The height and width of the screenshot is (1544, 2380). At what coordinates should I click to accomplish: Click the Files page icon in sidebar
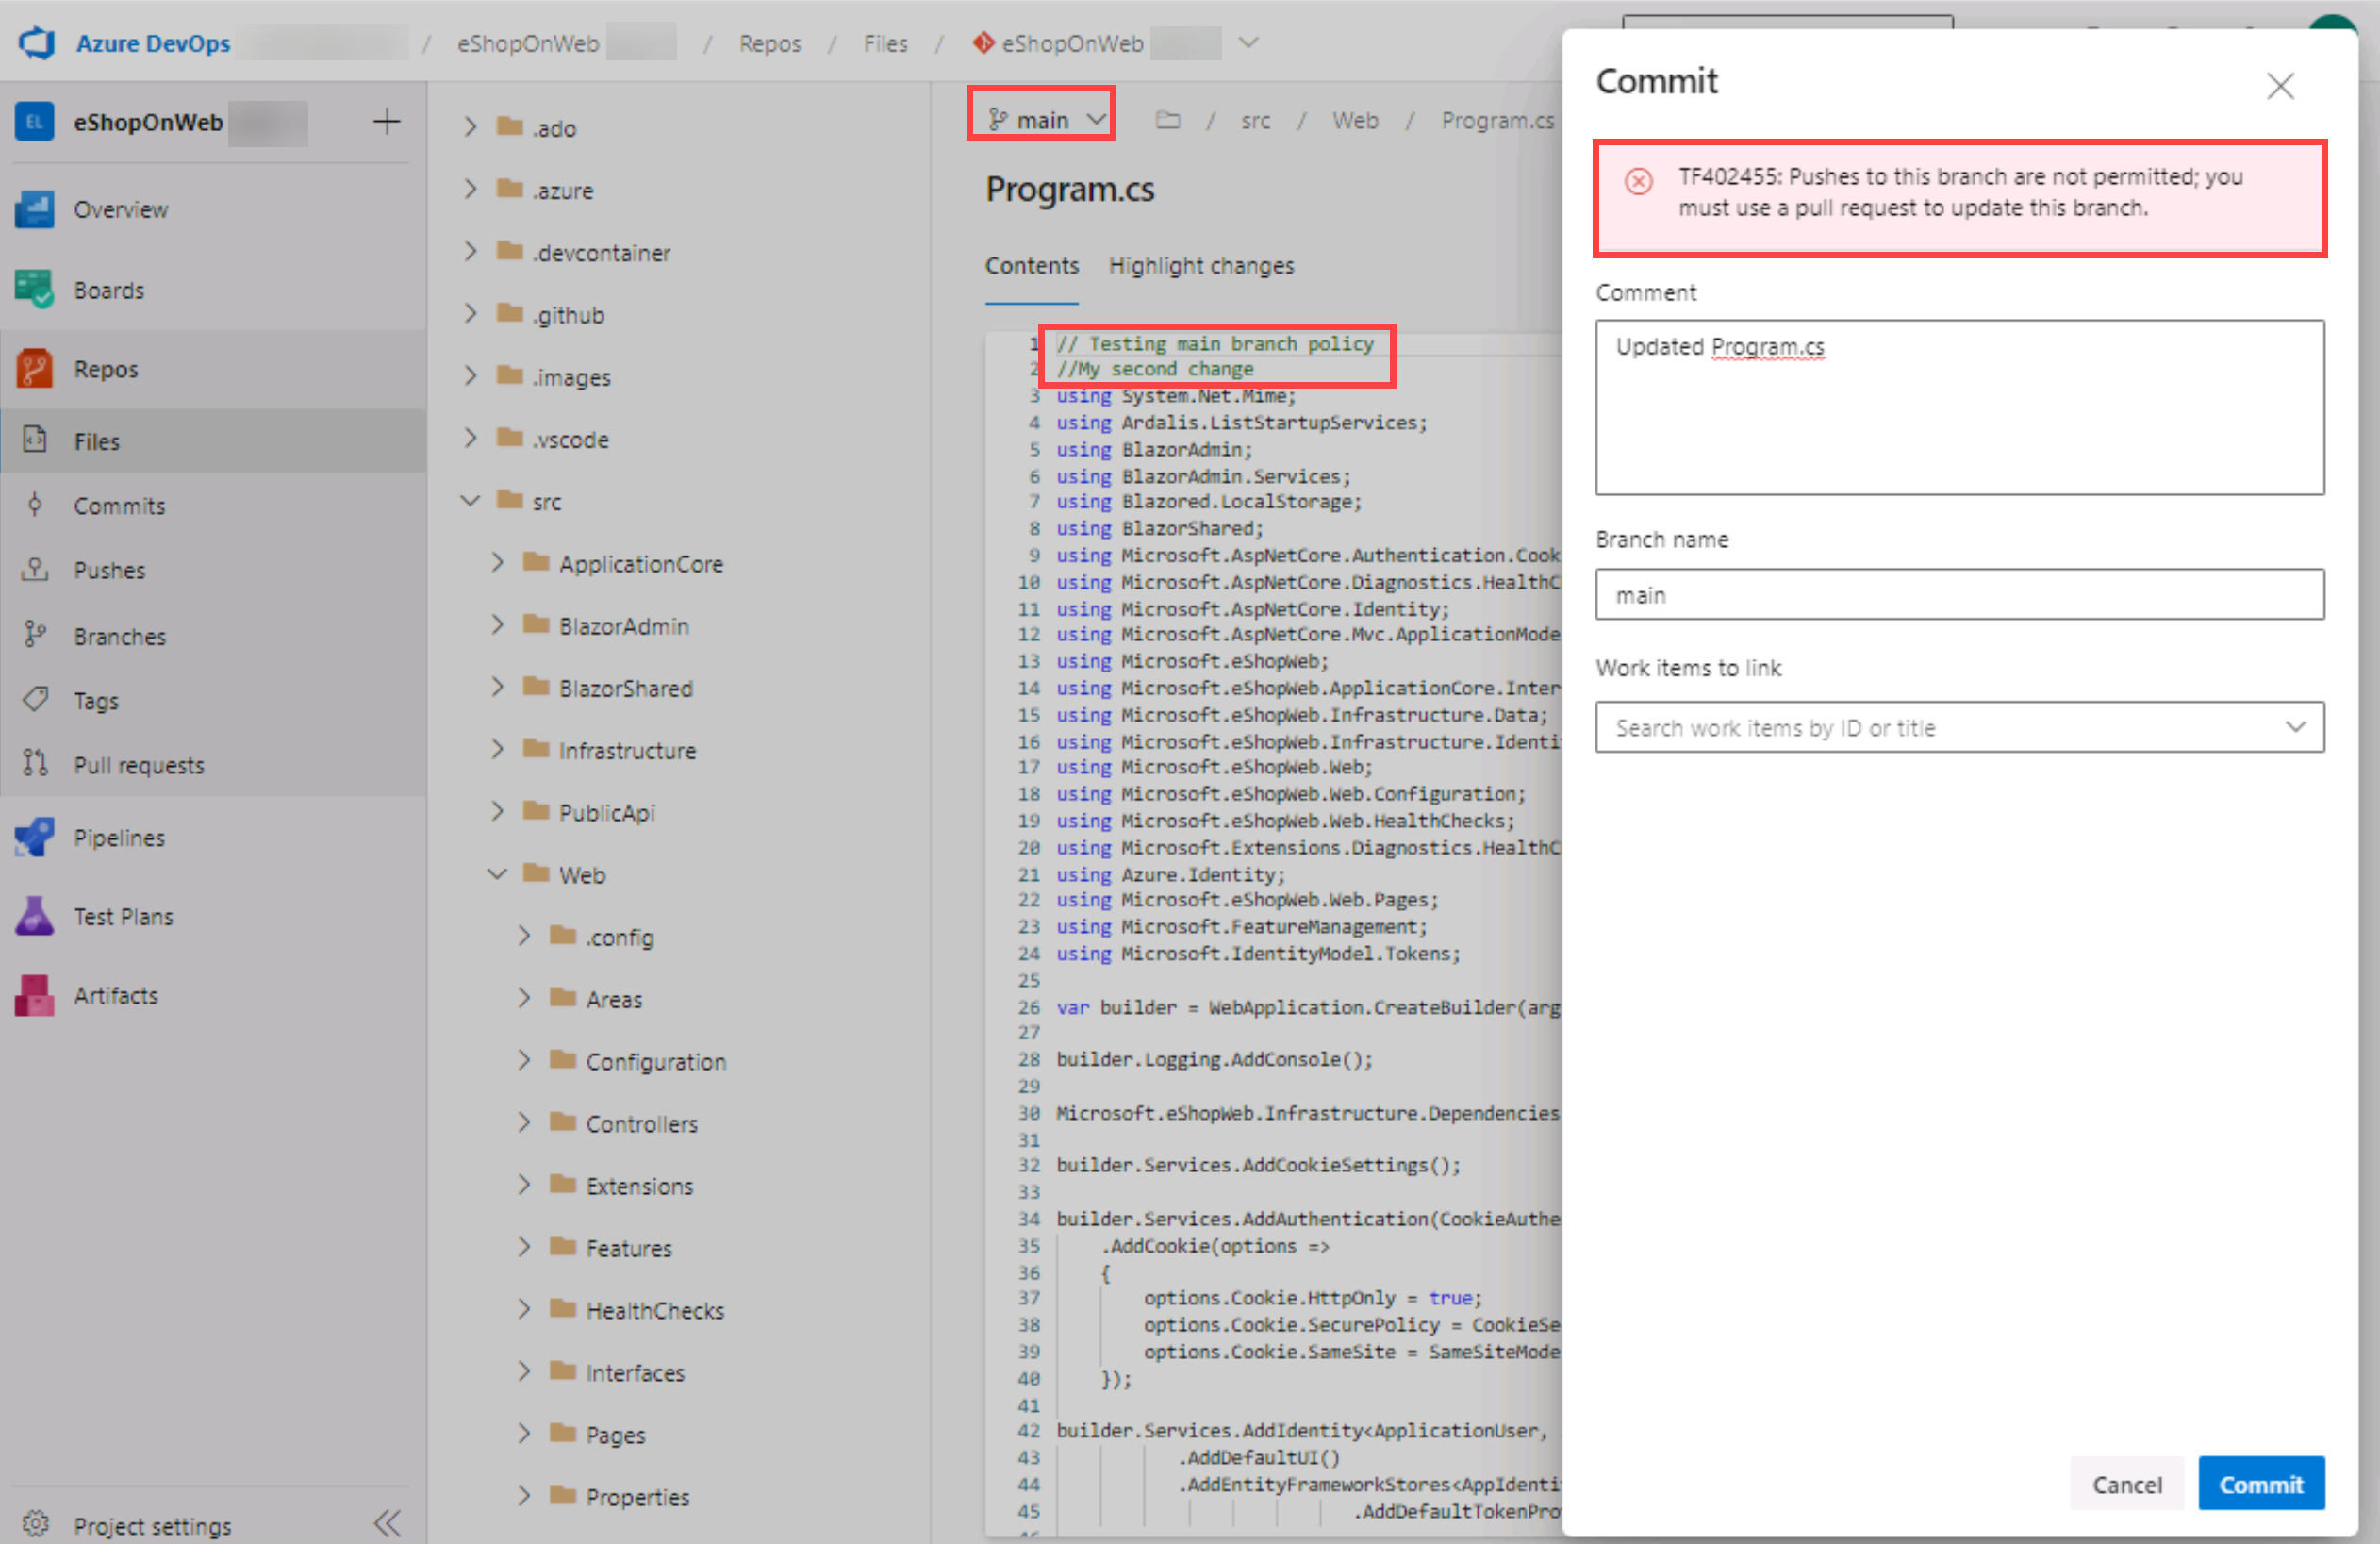point(35,440)
